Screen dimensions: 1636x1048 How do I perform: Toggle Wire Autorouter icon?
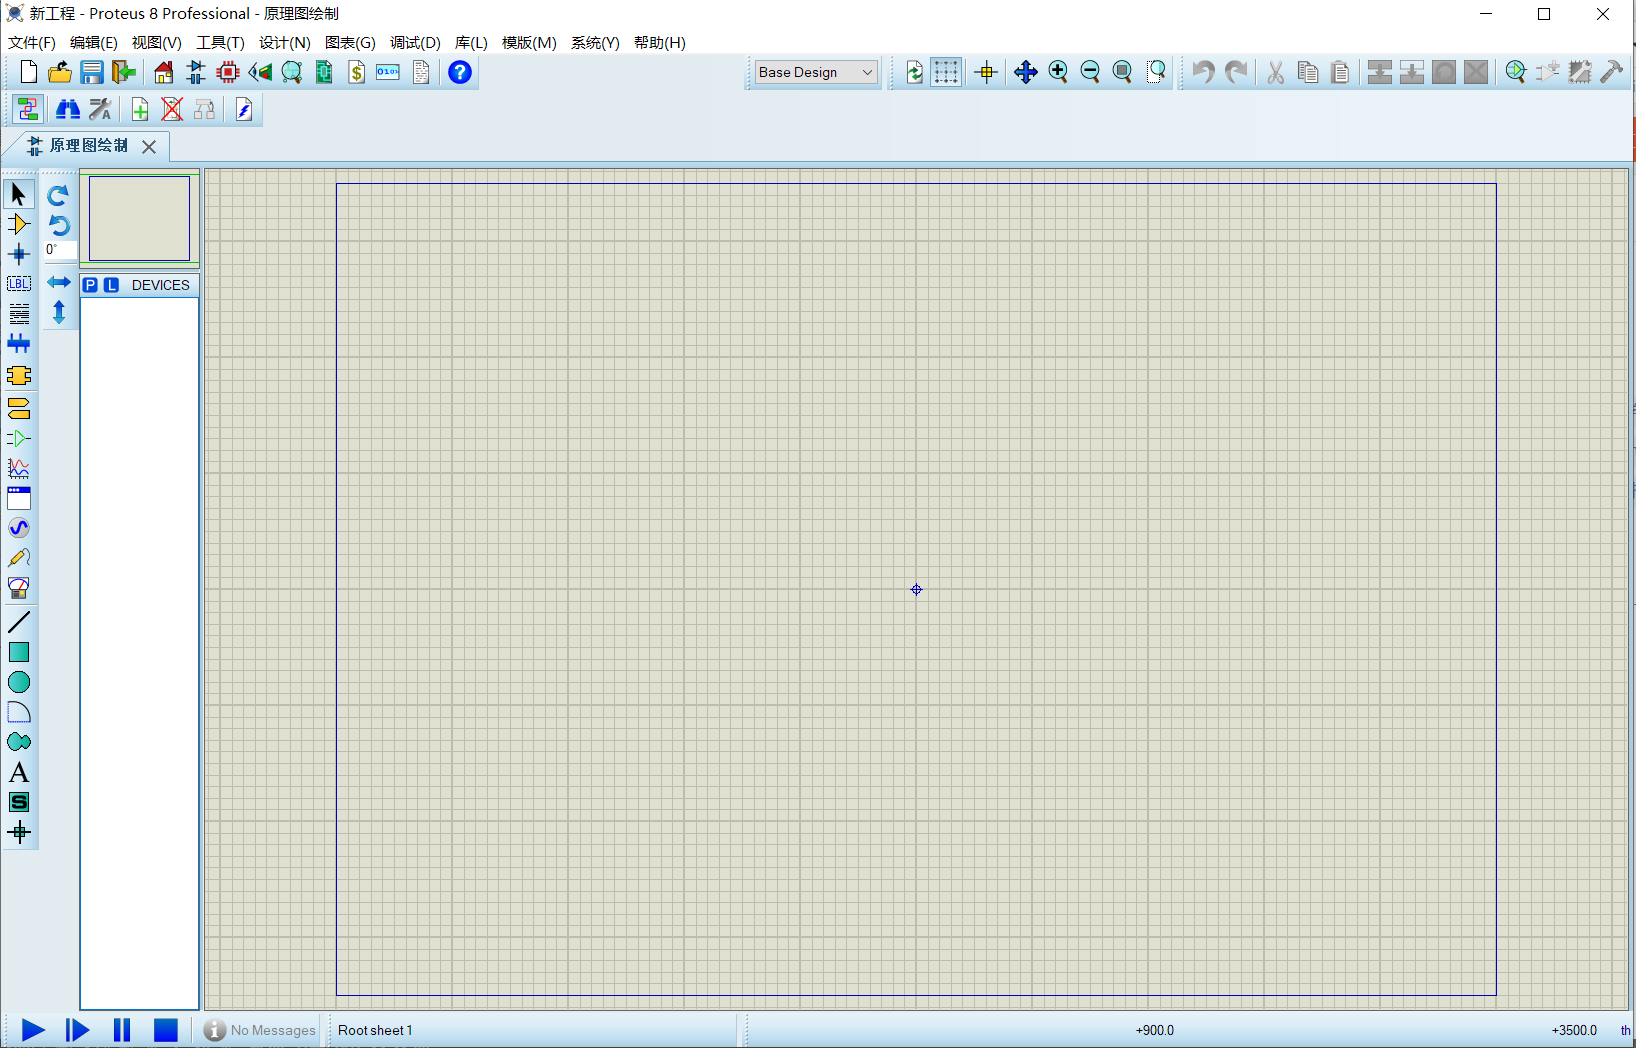28,109
